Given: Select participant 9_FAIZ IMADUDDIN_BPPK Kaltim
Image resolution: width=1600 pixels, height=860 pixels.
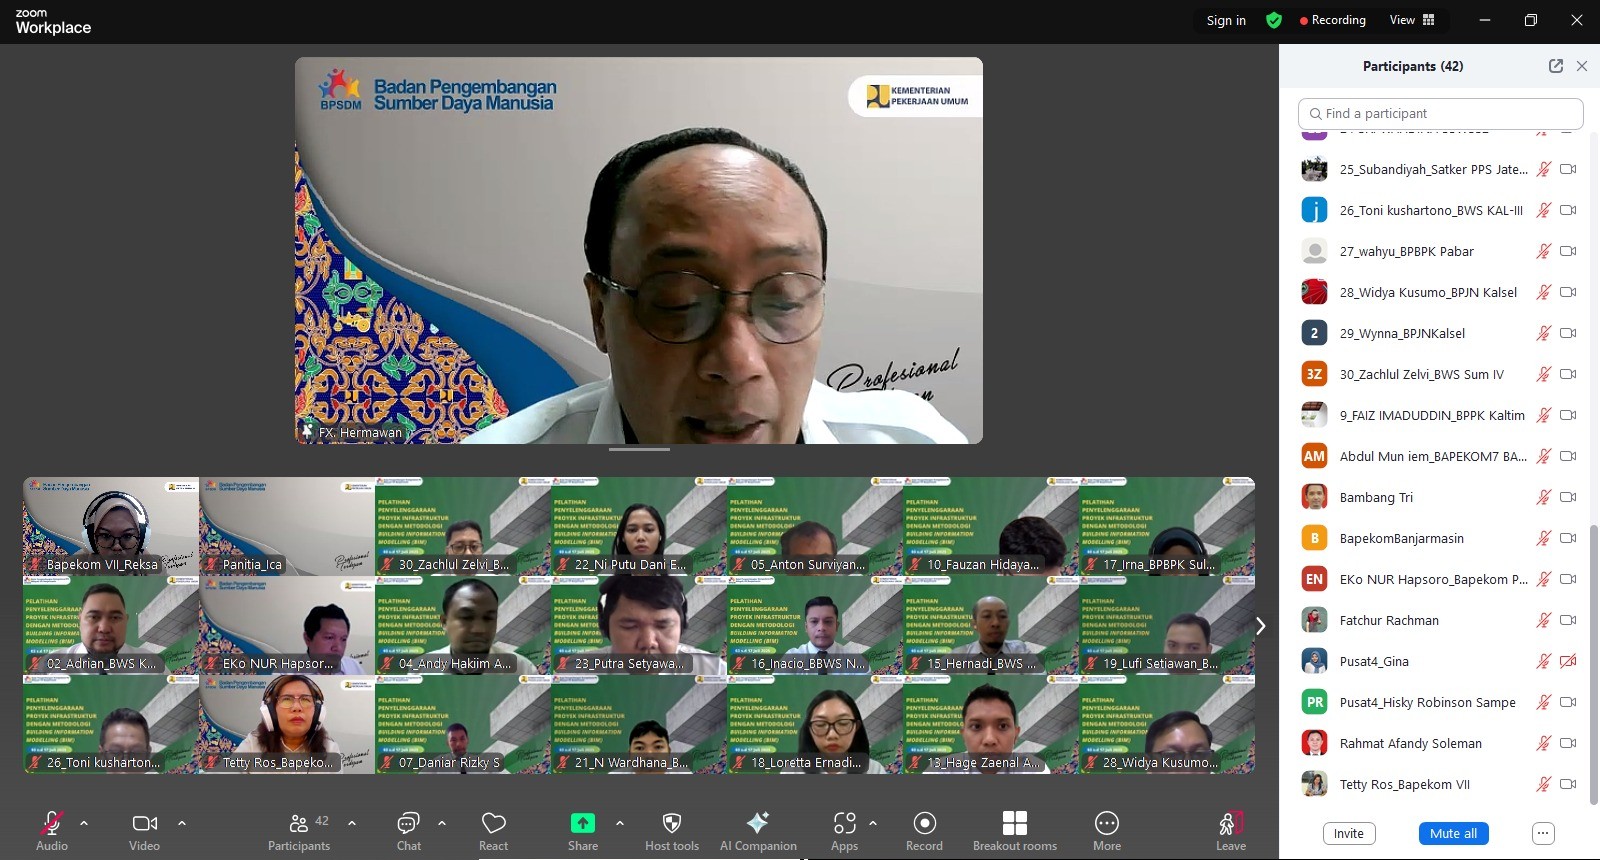Looking at the screenshot, I should [x=1438, y=415].
